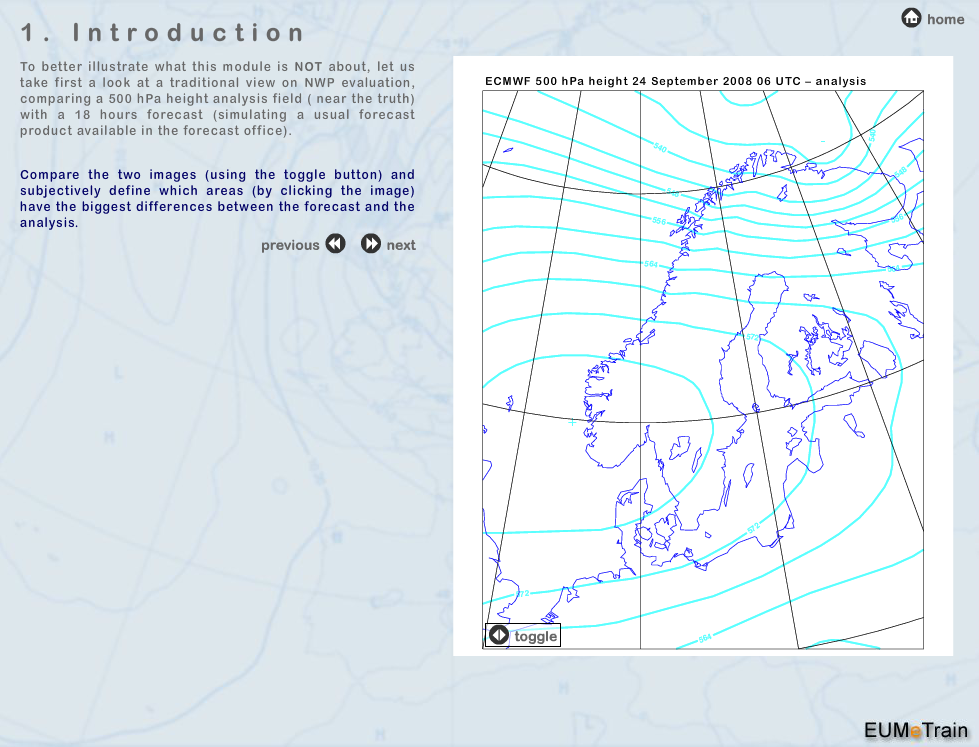Pick the 556 contour label on map
The image size is (979, 747).
click(658, 221)
